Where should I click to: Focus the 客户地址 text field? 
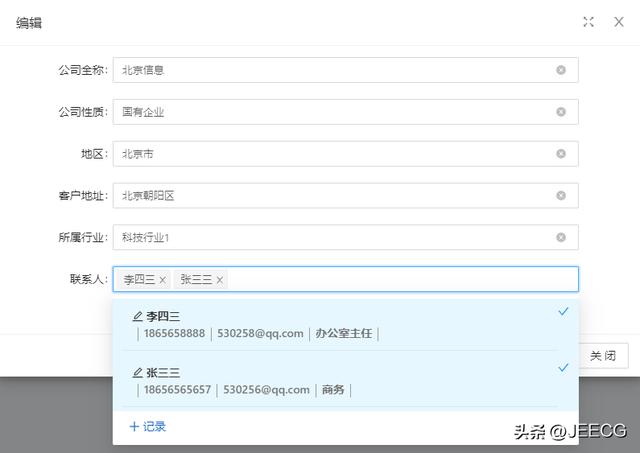[x=330, y=196]
